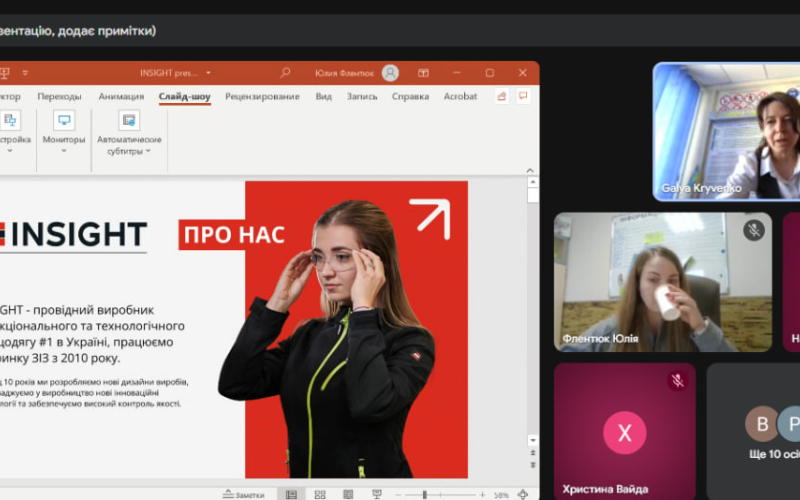Viewport: 800px width, 500px height.
Task: Click the INSIGHT logo on slide
Action: [73, 235]
